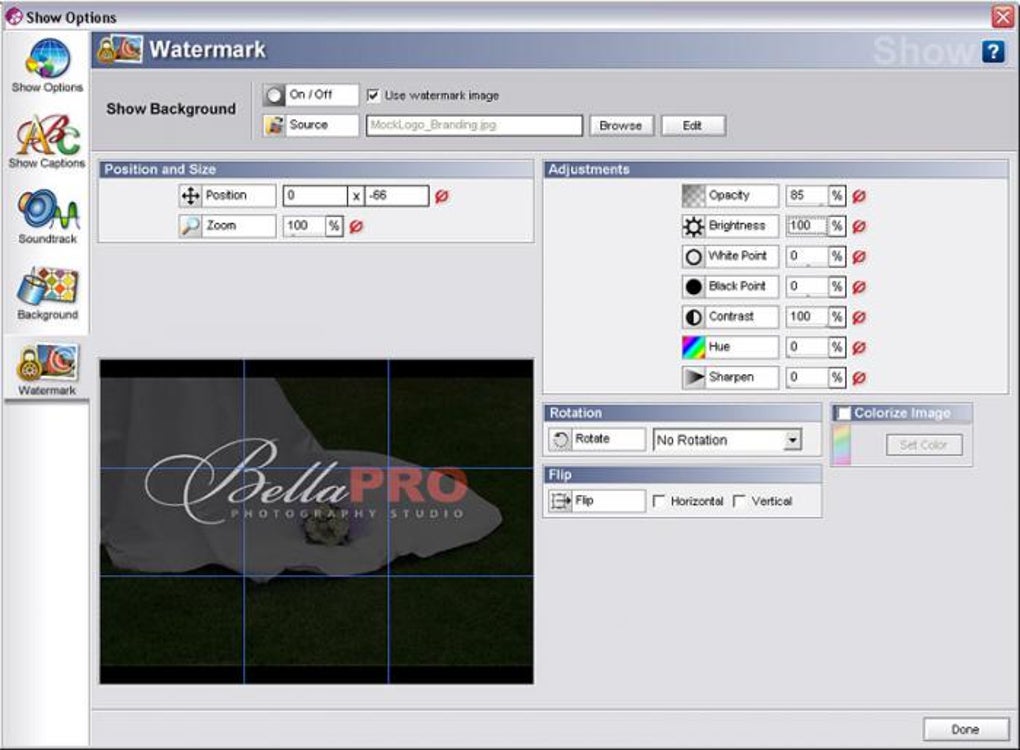Select the Watermark sidebar section
Viewport: 1020px width, 750px height.
(x=47, y=369)
